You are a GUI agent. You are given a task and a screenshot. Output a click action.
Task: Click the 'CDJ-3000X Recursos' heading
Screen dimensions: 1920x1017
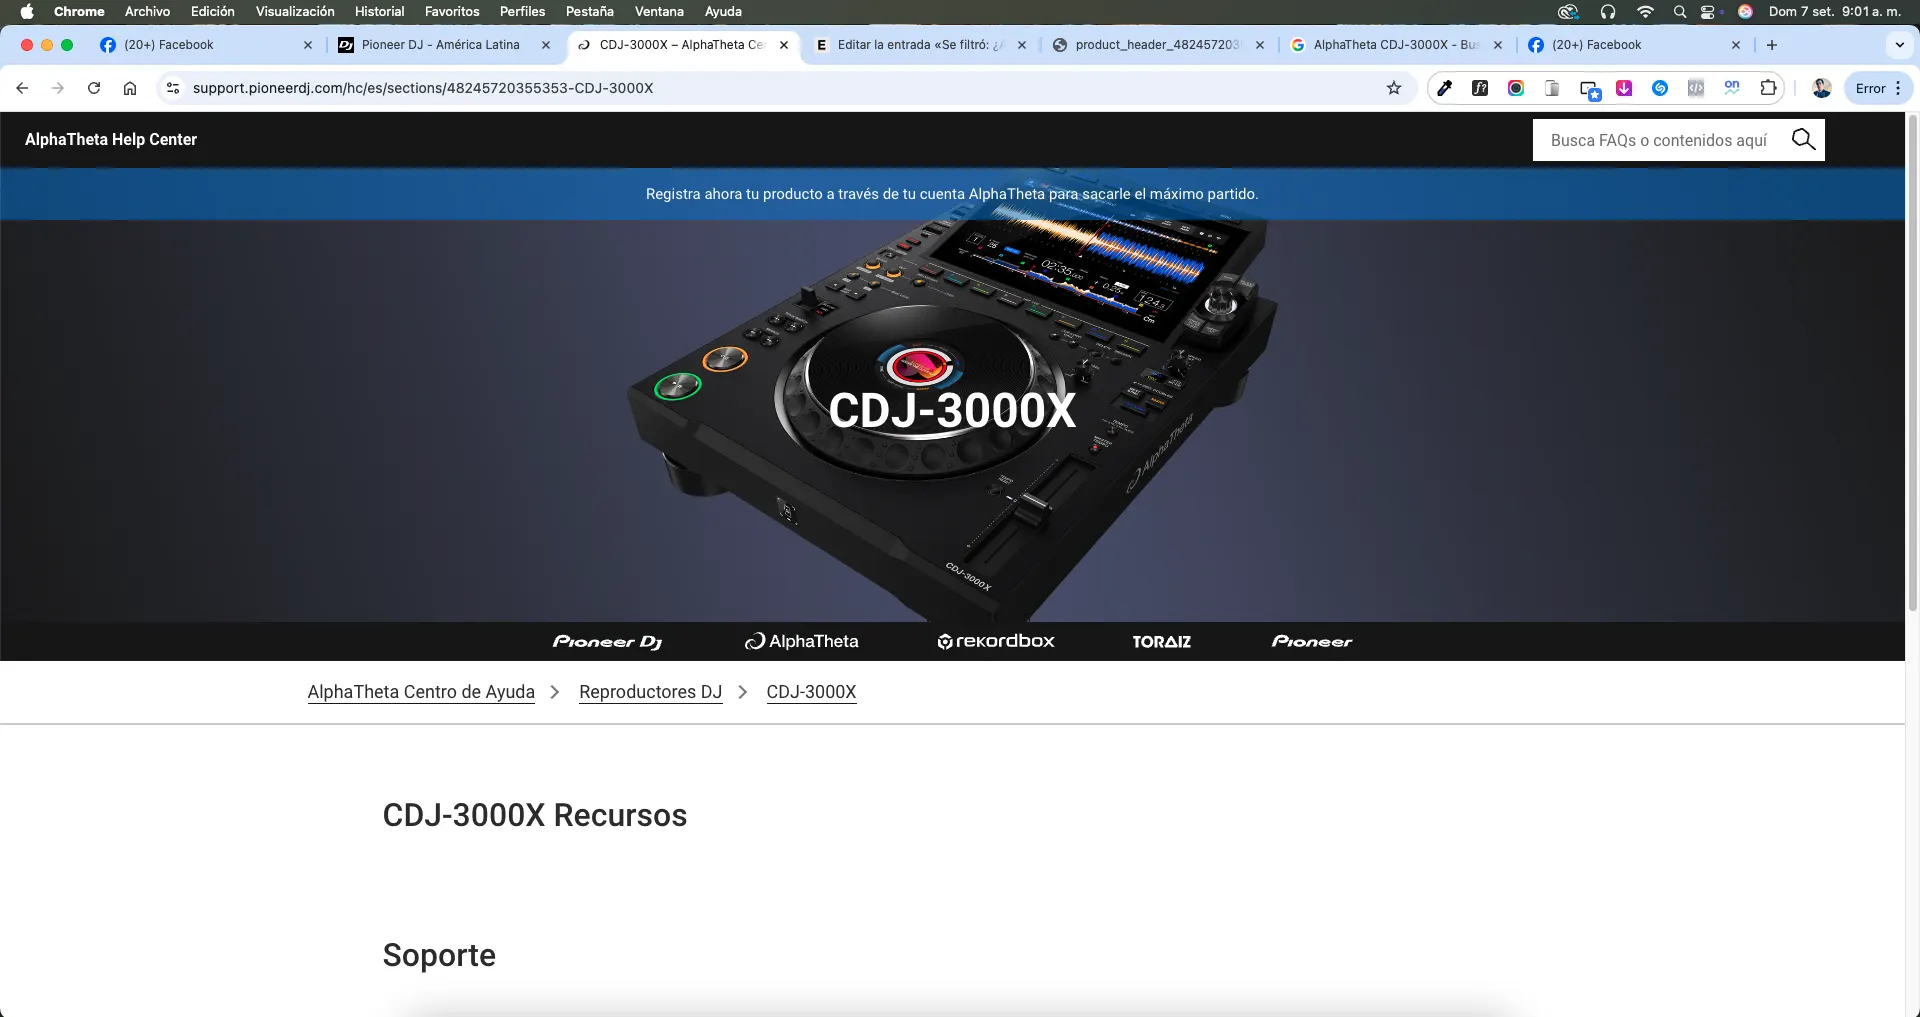535,815
